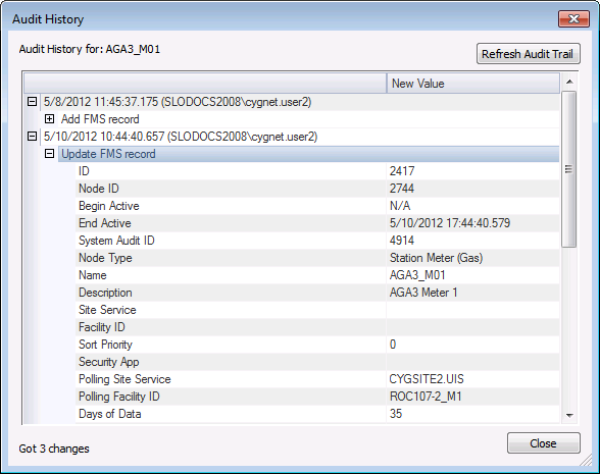The width and height of the screenshot is (600, 474).
Task: Click the value 2744
Action: pos(402,189)
